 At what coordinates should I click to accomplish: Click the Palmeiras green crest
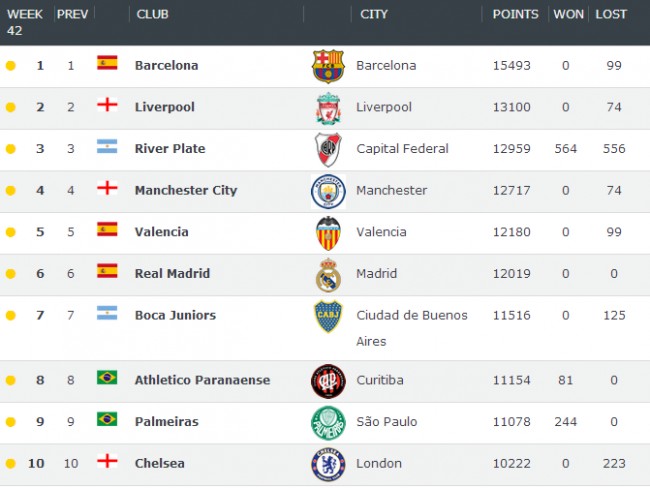tap(328, 422)
